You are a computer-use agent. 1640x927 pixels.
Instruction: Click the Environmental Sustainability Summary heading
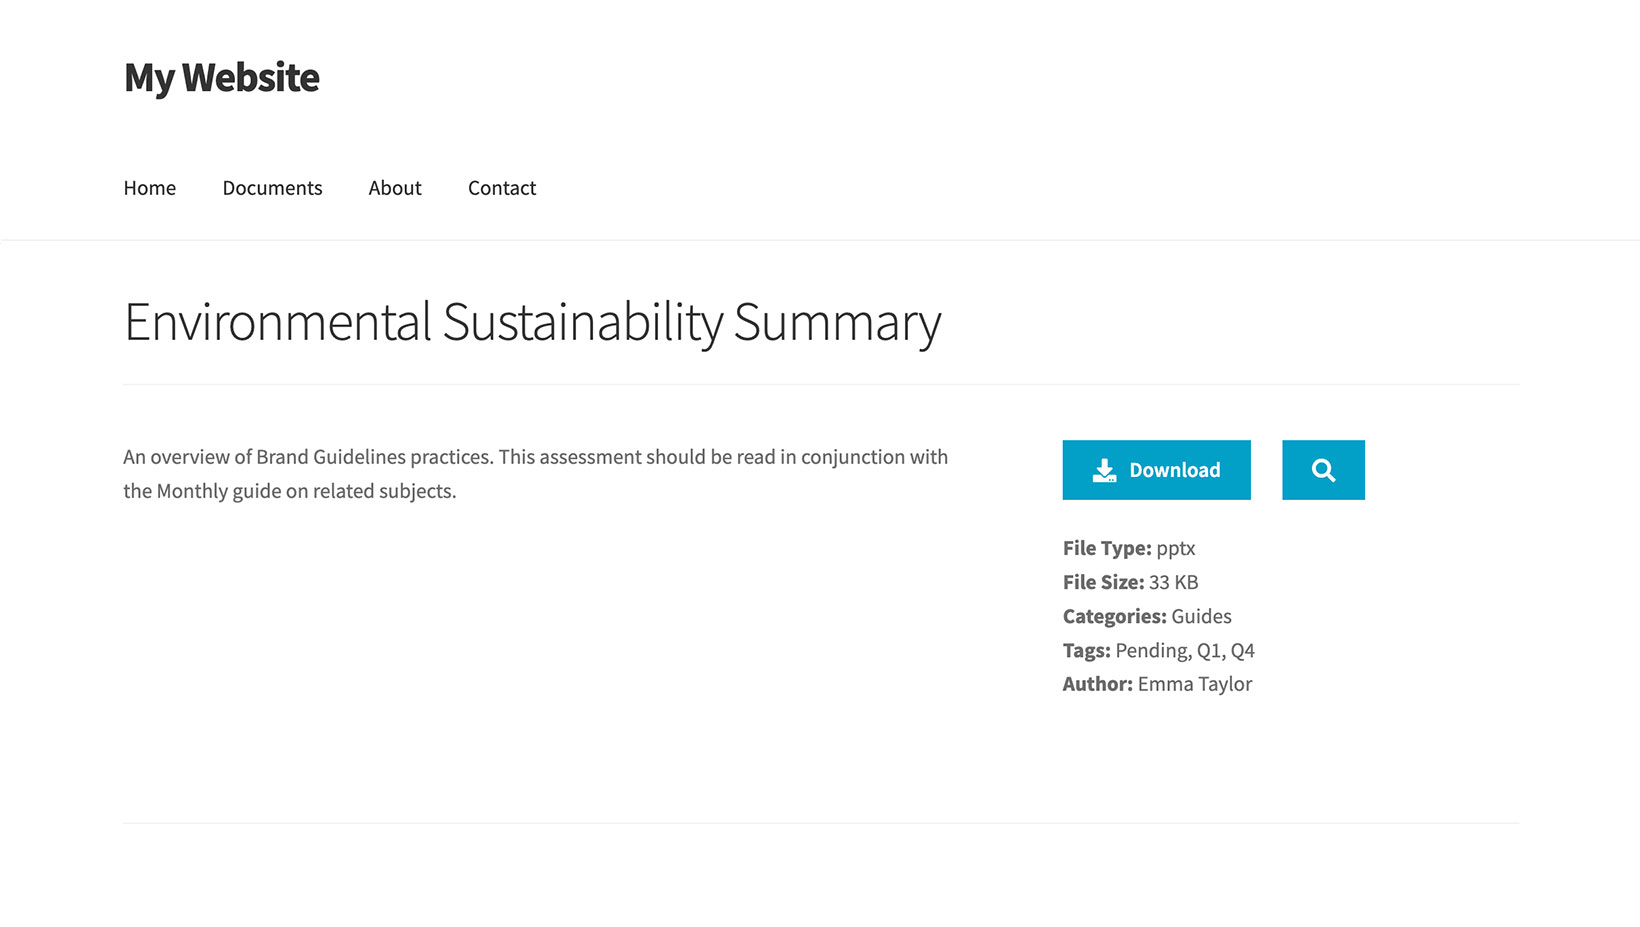tap(532, 322)
